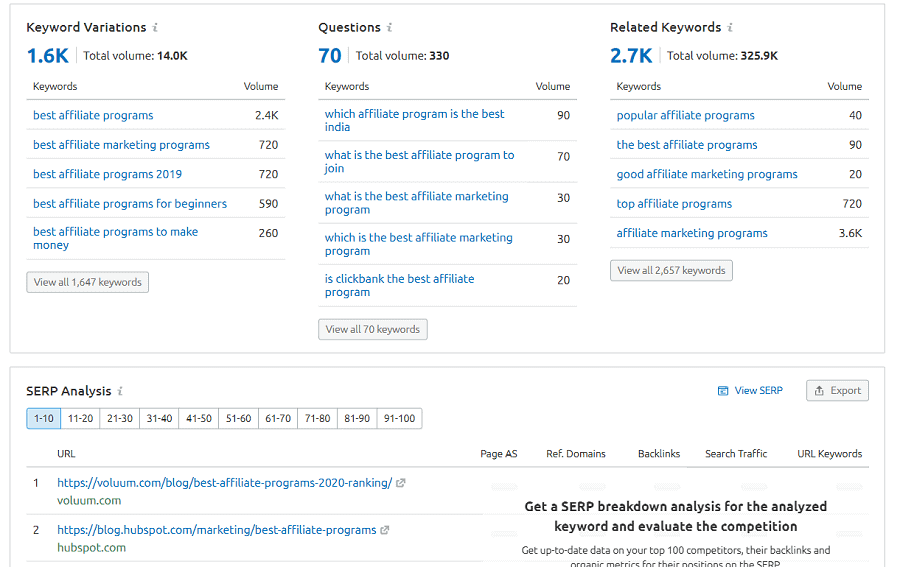Screen dimensions: 900x567
Task: Click the 70 Questions count
Action: point(329,56)
